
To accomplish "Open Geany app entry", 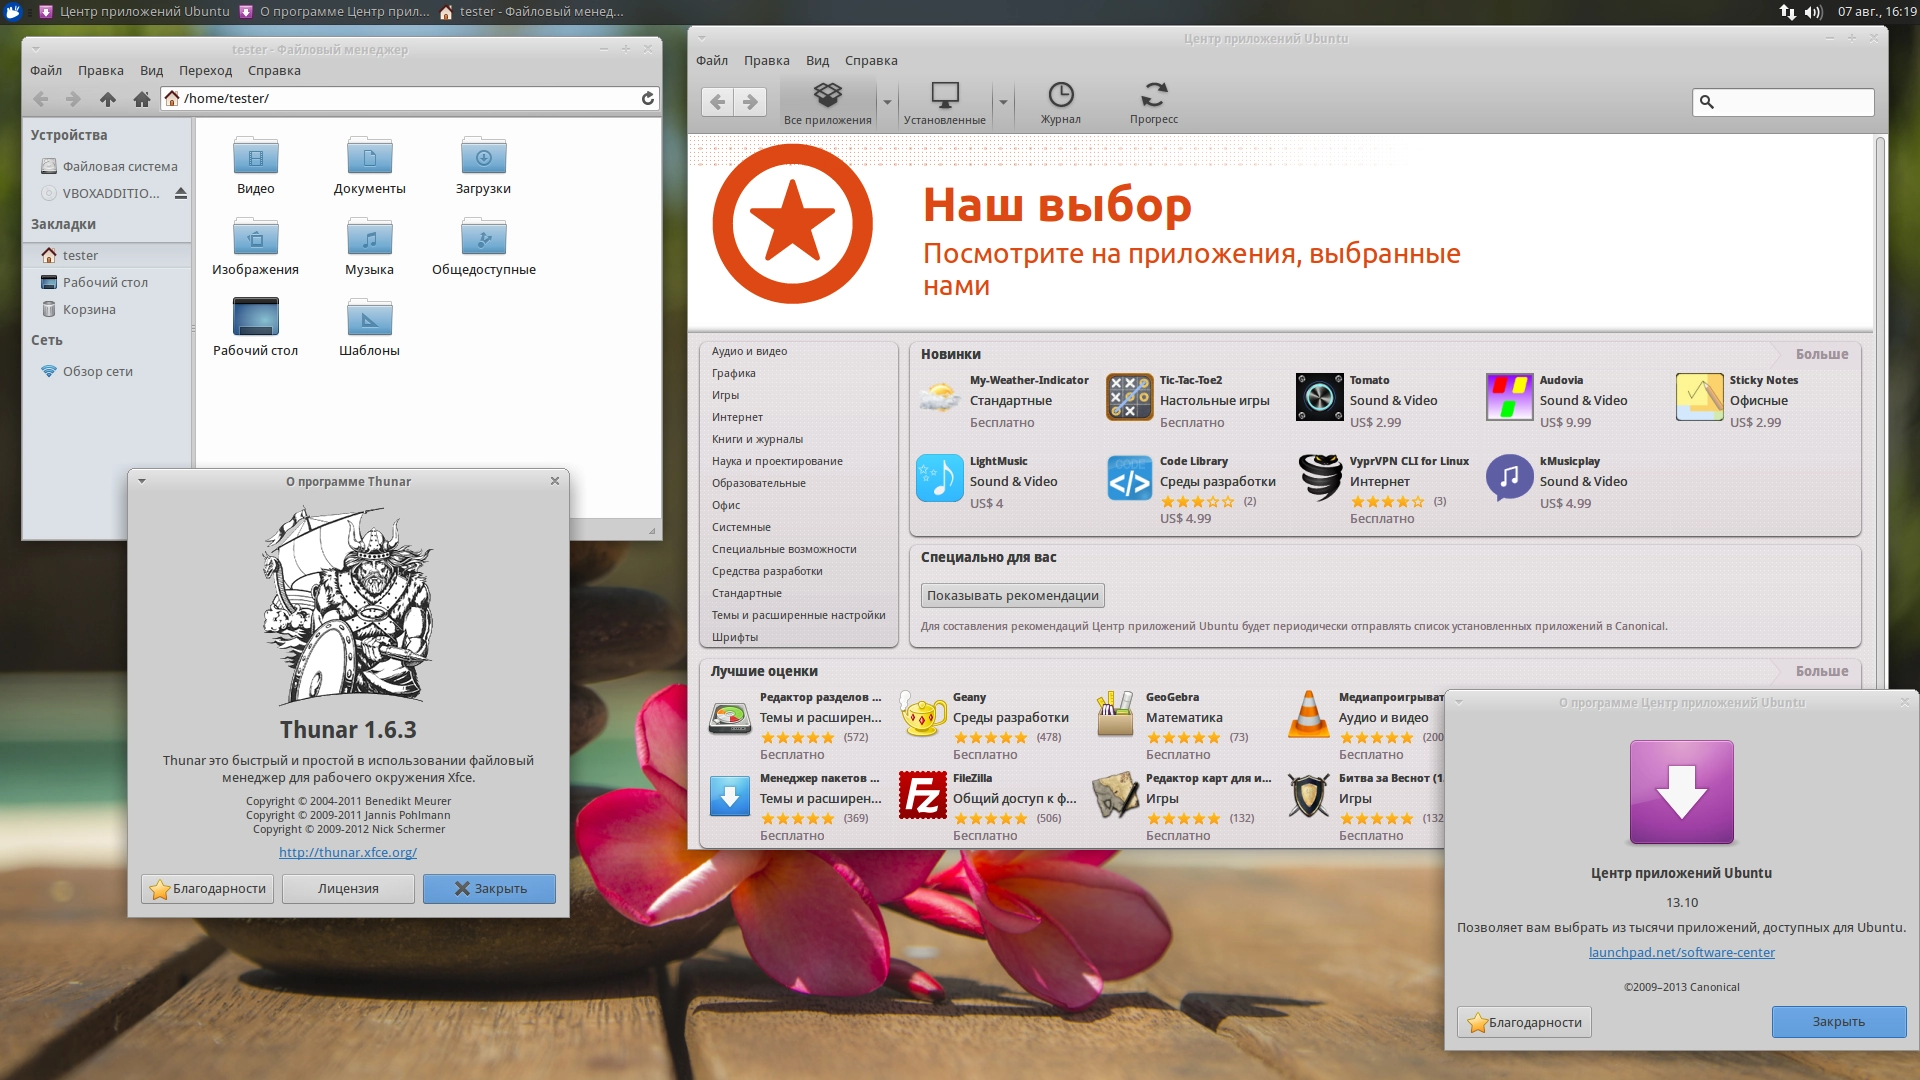I will point(990,725).
